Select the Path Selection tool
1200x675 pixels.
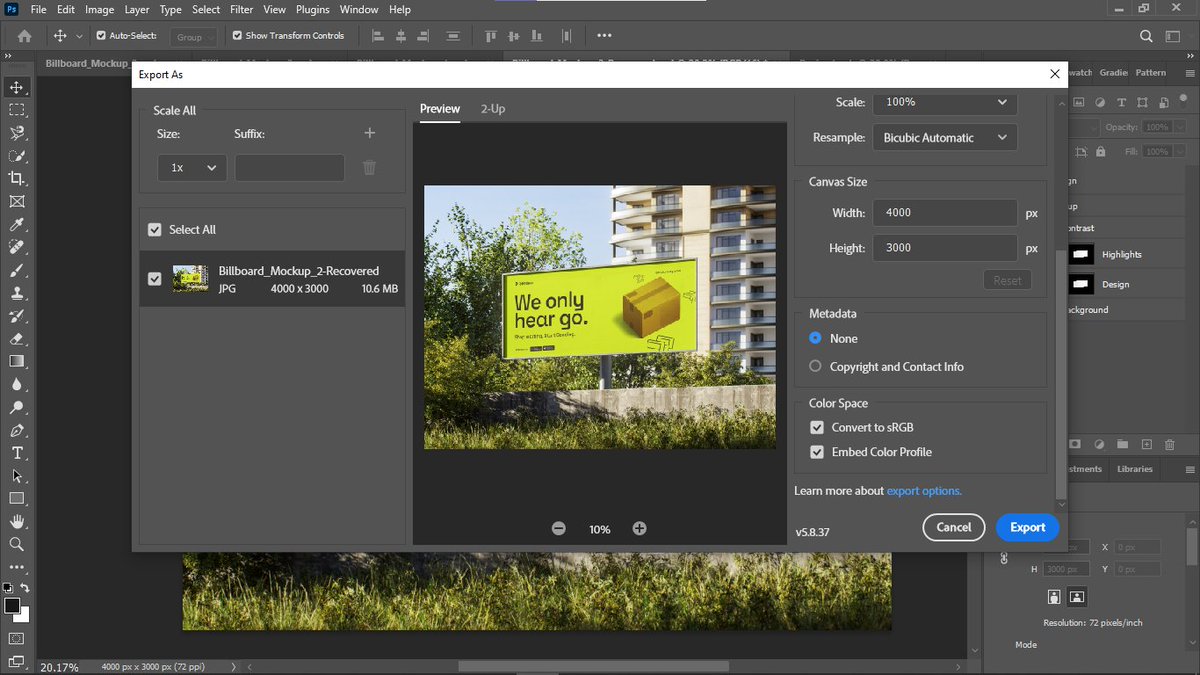(x=16, y=475)
